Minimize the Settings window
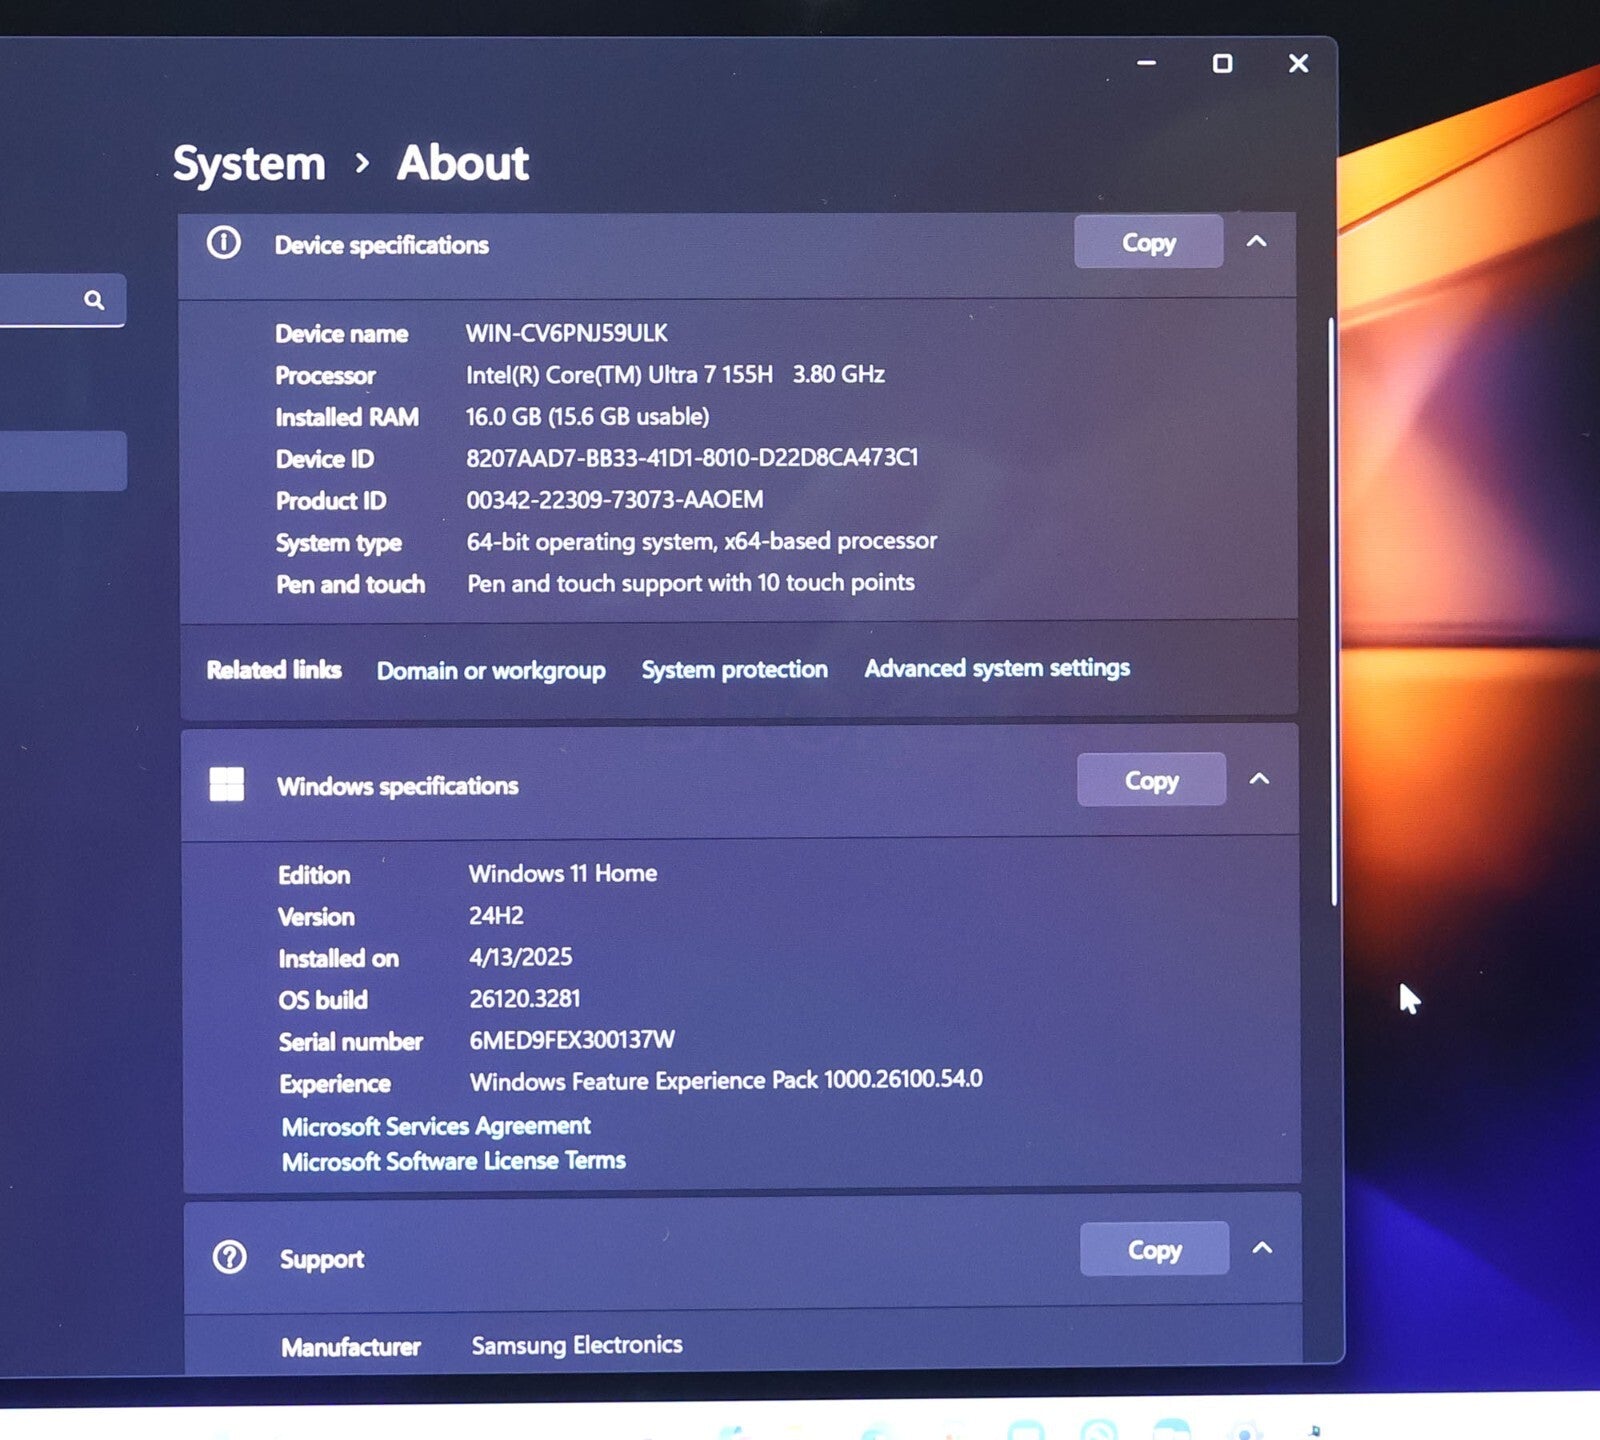The width and height of the screenshot is (1600, 1440). (x=1147, y=63)
